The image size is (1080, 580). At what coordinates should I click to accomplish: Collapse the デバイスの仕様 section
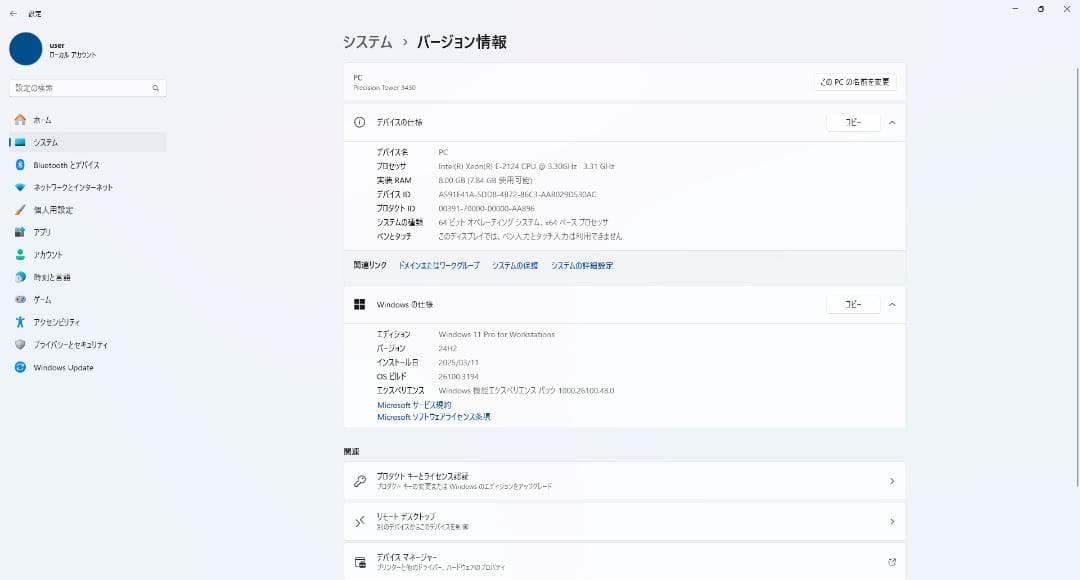[x=891, y=123]
